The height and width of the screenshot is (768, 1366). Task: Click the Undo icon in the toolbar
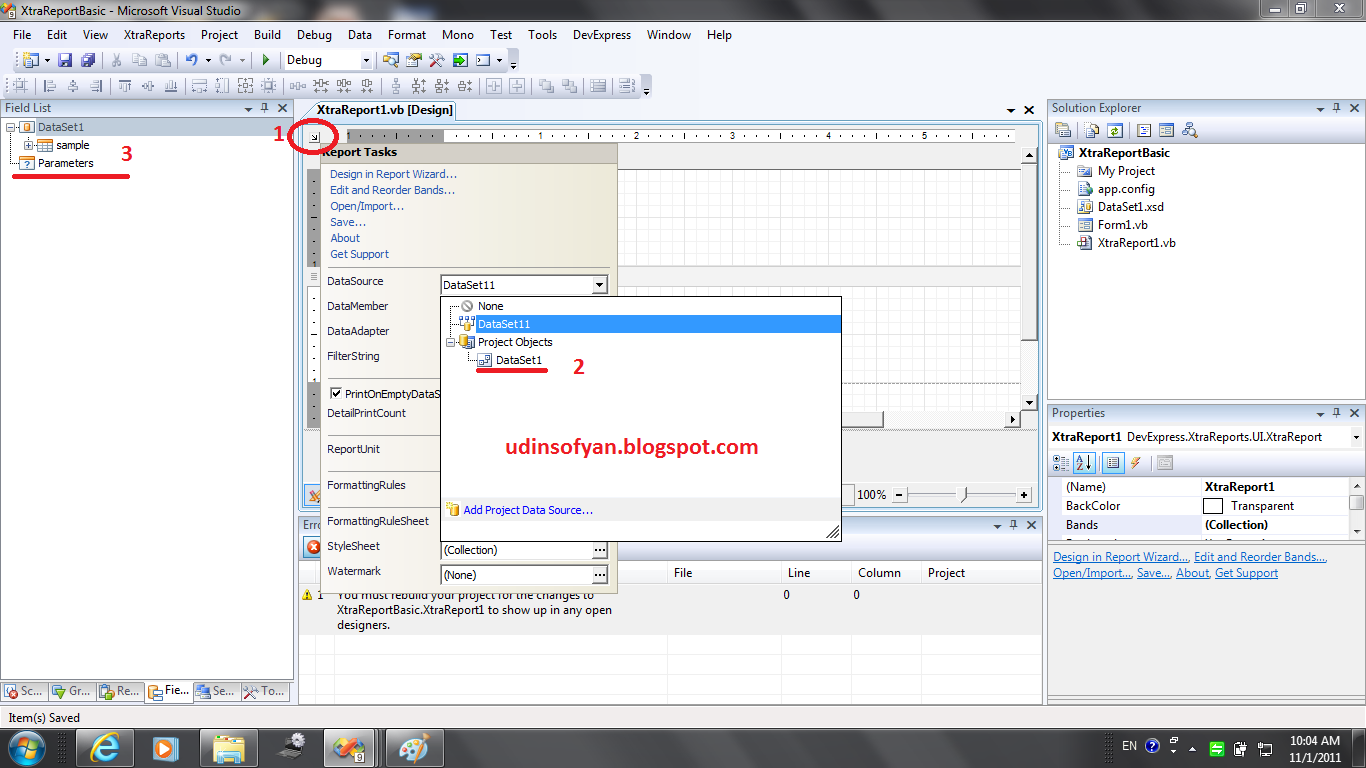(190, 60)
